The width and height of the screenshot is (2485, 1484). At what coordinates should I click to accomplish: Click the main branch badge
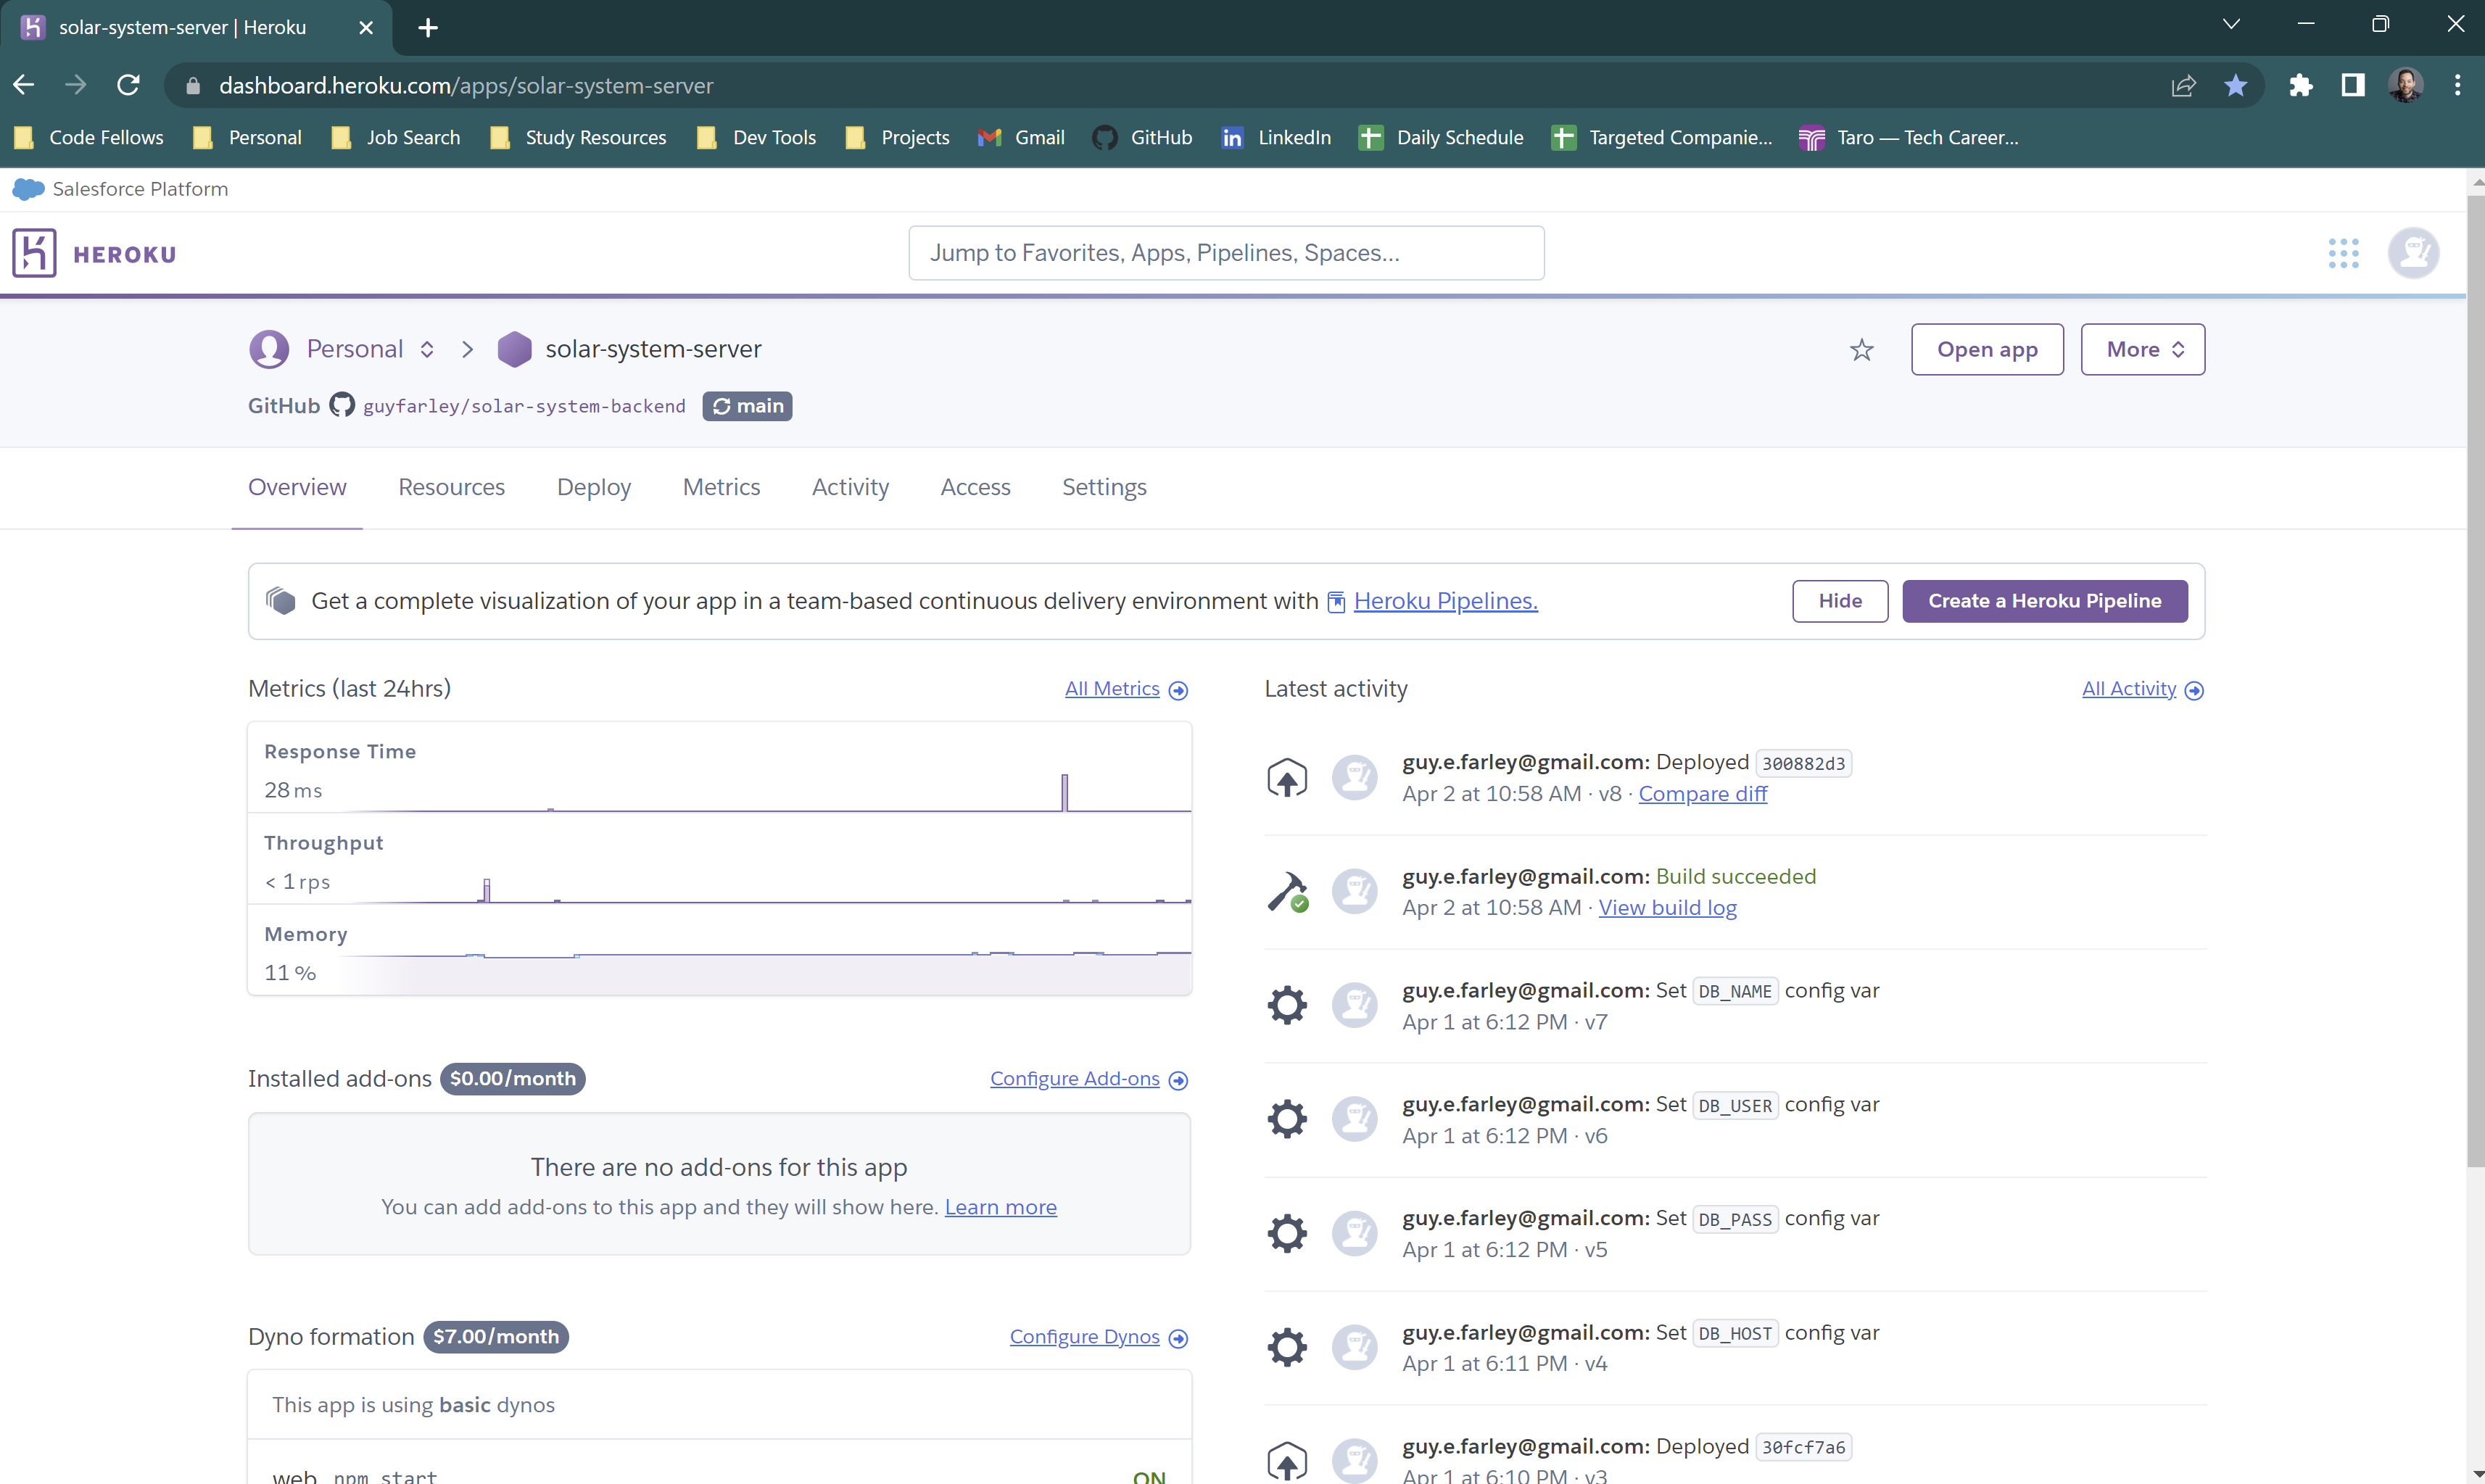pos(747,406)
